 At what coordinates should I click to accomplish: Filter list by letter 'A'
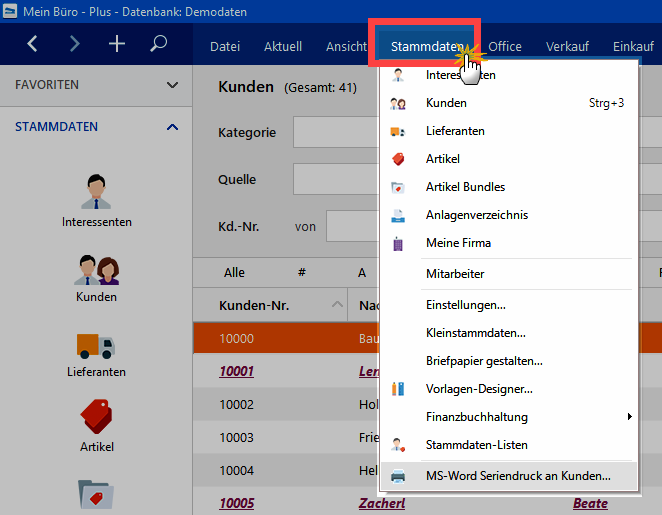tap(362, 273)
